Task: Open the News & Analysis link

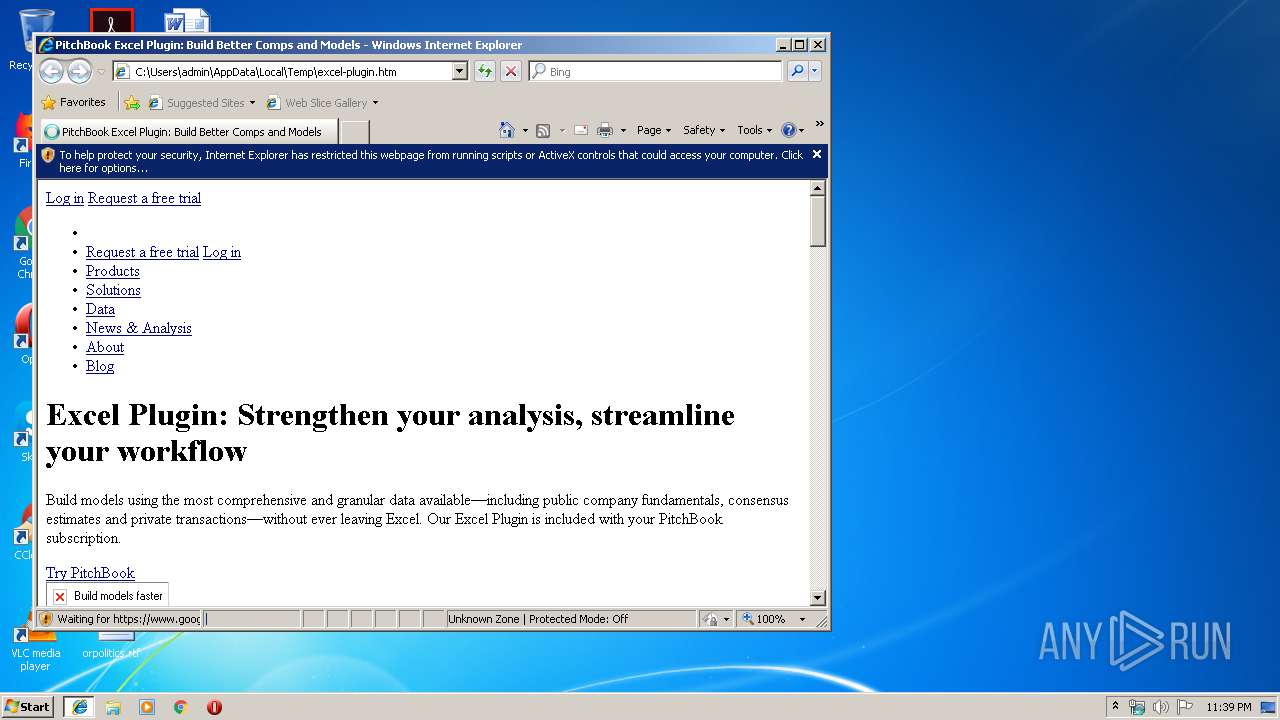Action: coord(139,328)
